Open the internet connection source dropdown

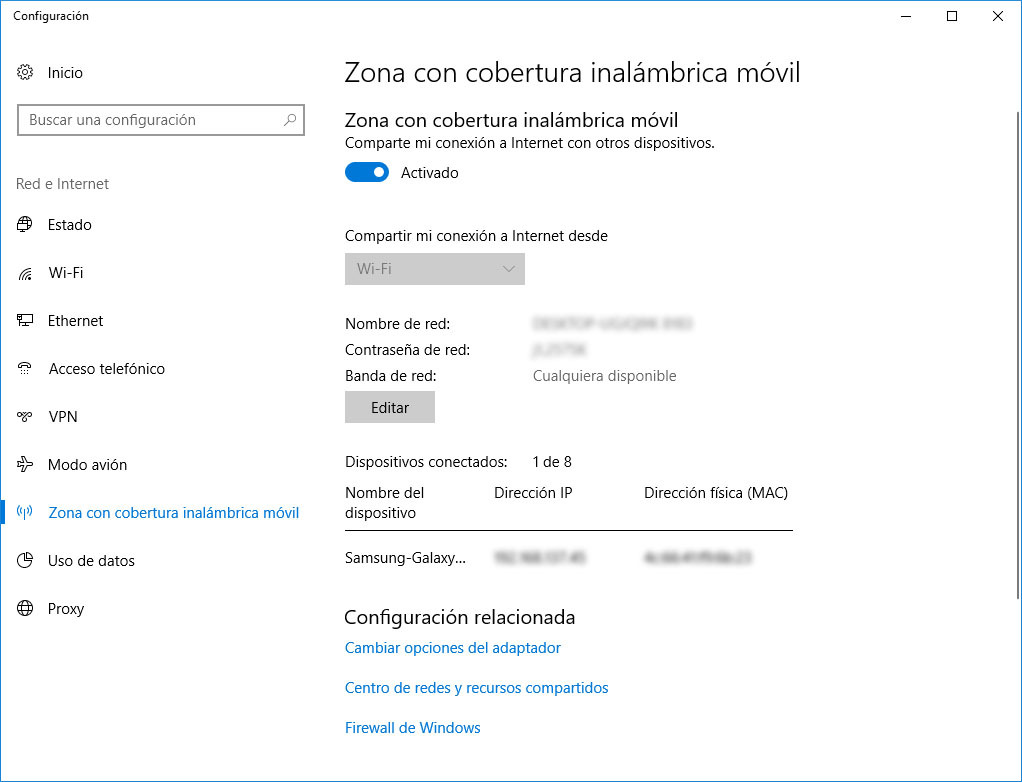click(434, 268)
